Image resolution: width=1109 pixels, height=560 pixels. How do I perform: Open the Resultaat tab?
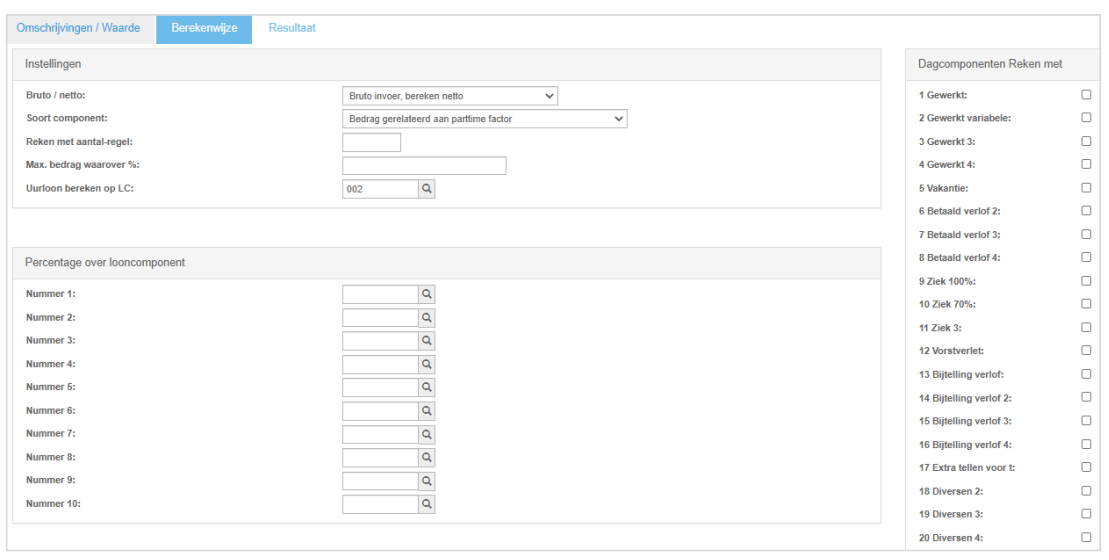[292, 28]
